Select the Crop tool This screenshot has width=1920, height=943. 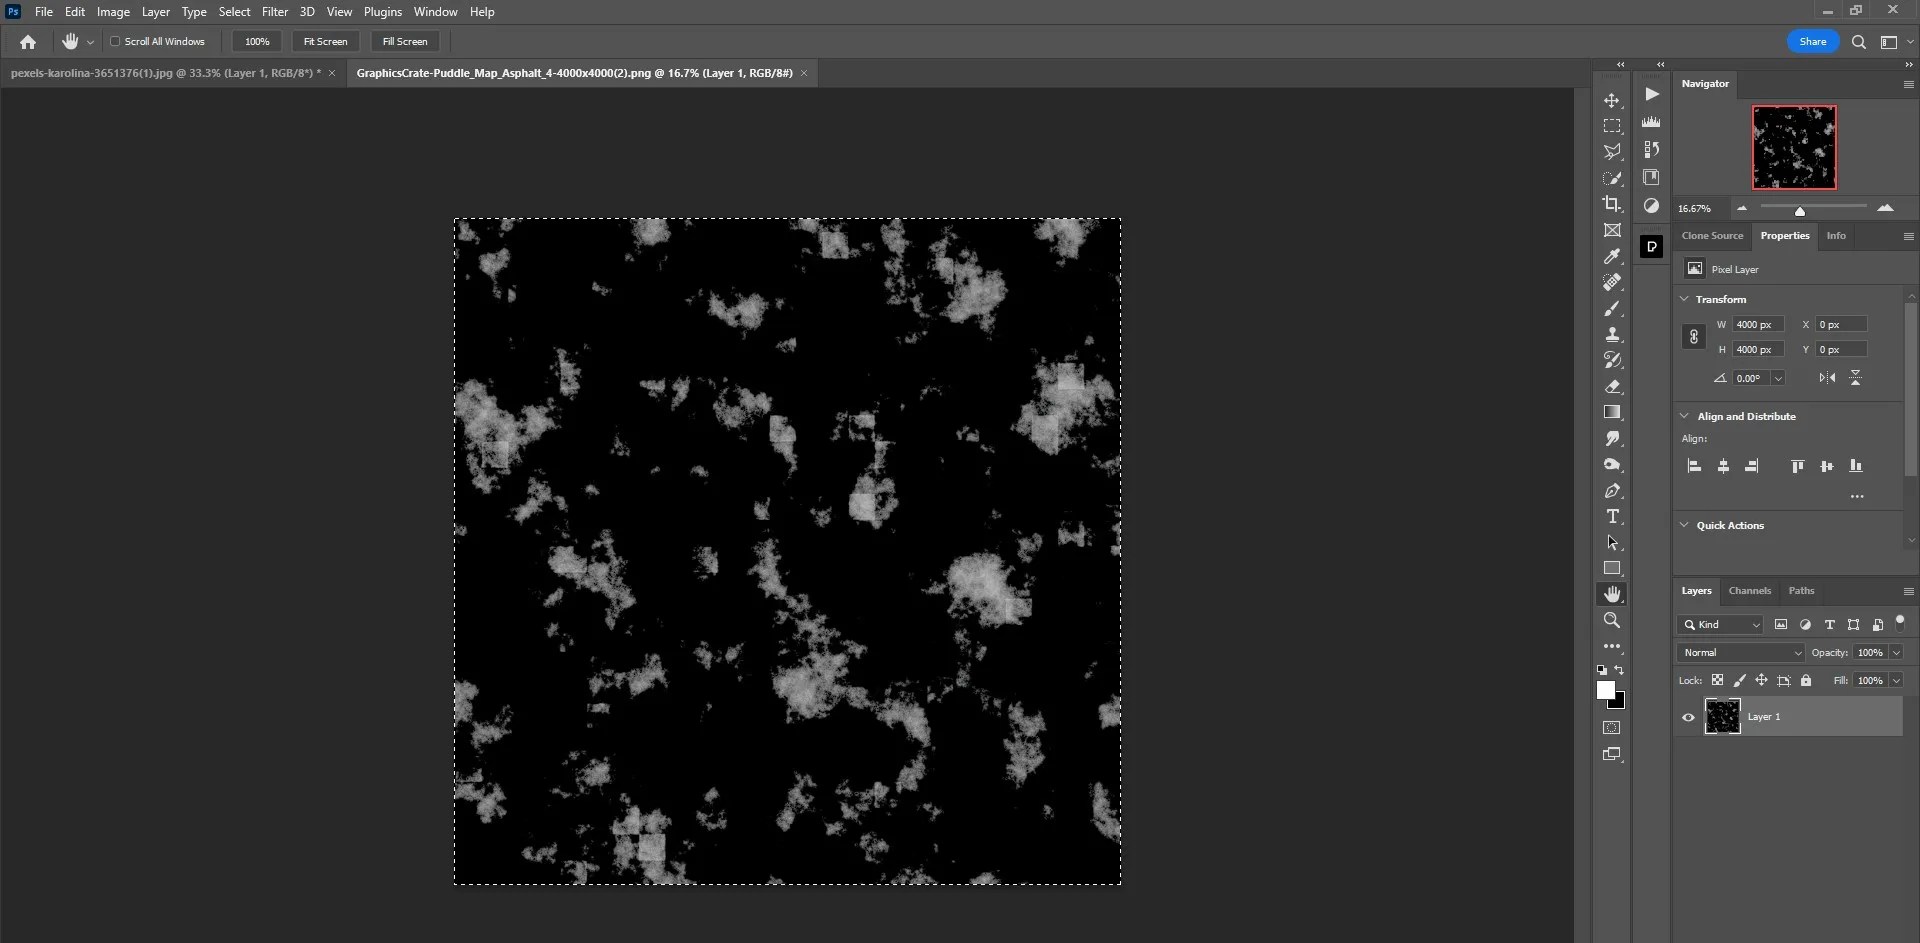(x=1613, y=204)
